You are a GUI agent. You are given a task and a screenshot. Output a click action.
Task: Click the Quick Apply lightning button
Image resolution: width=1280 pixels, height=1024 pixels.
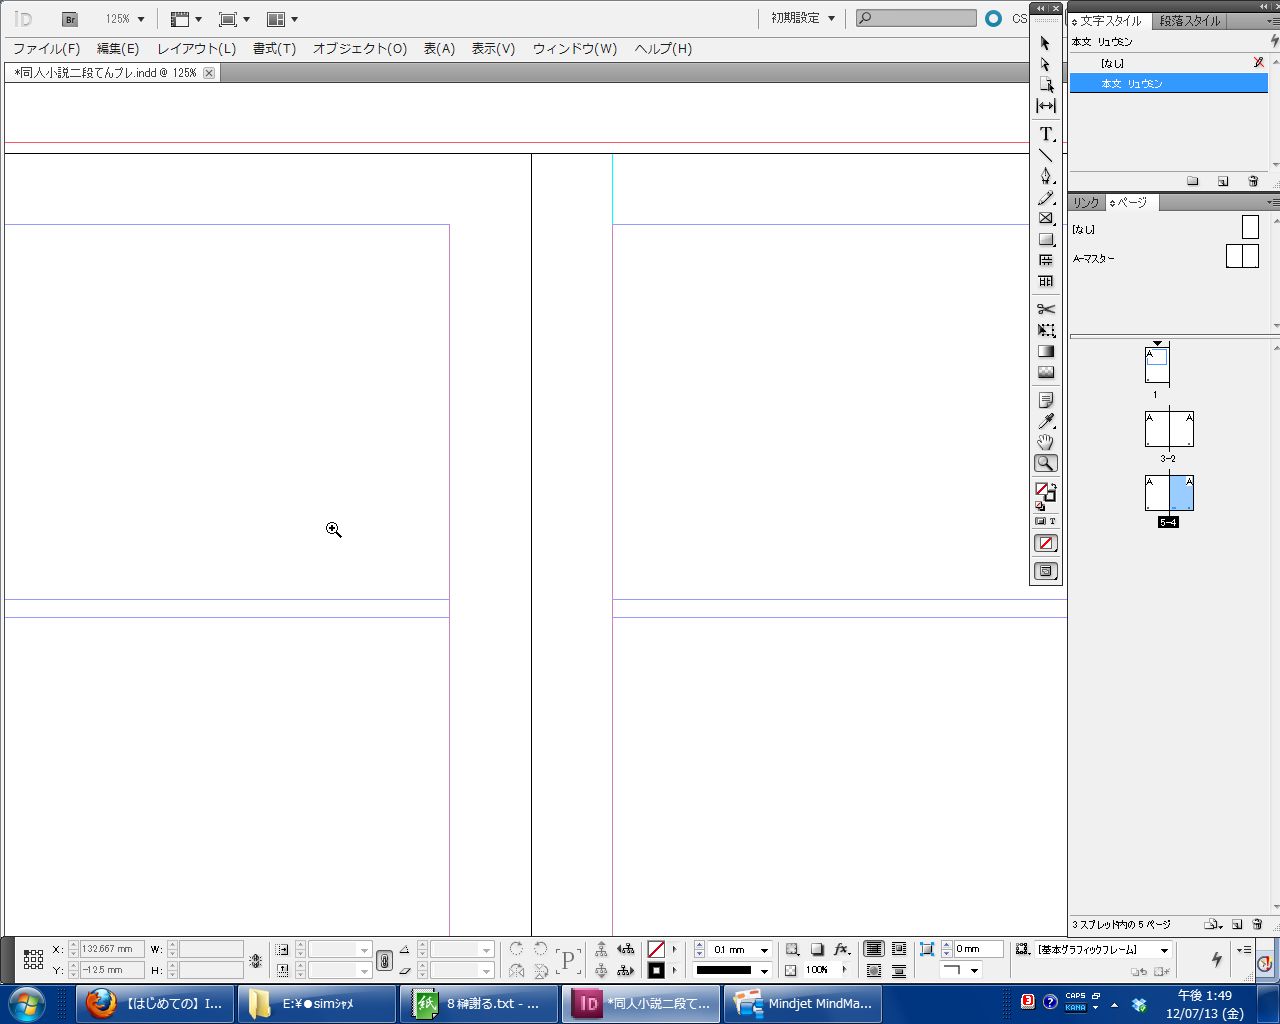[1216, 959]
